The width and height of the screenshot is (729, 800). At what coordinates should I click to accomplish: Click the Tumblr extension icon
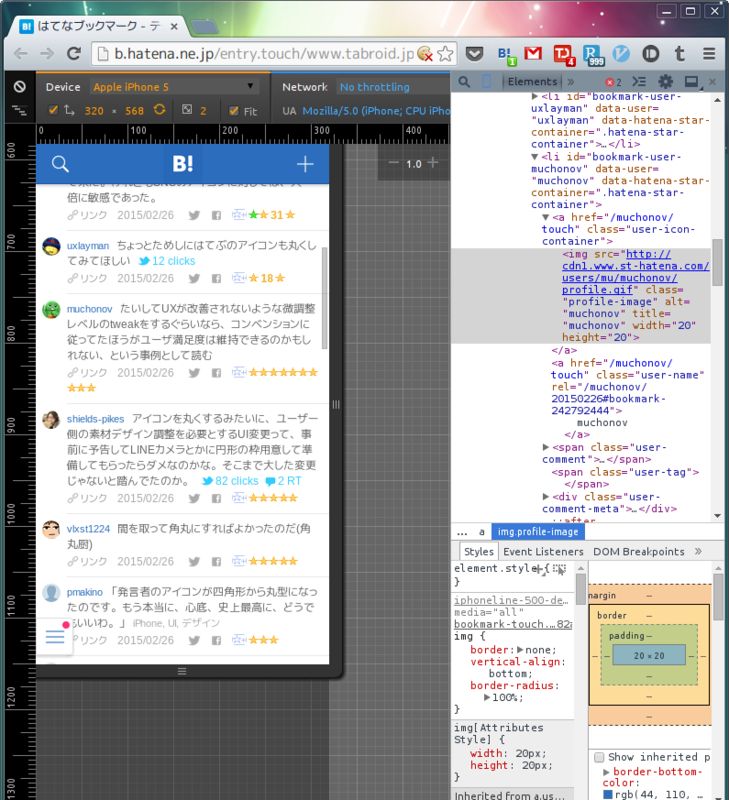(679, 54)
